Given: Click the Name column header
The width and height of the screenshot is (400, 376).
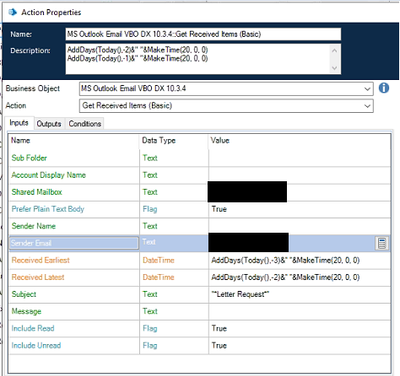Looking at the screenshot, I should click(20, 140).
